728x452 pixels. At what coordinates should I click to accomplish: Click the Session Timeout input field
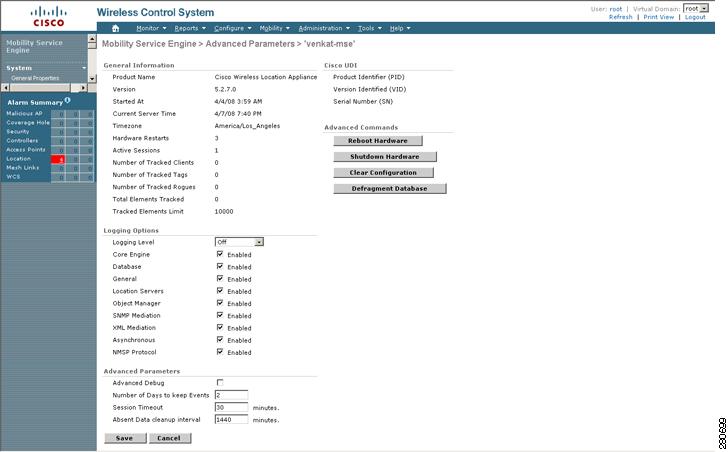click(231, 407)
